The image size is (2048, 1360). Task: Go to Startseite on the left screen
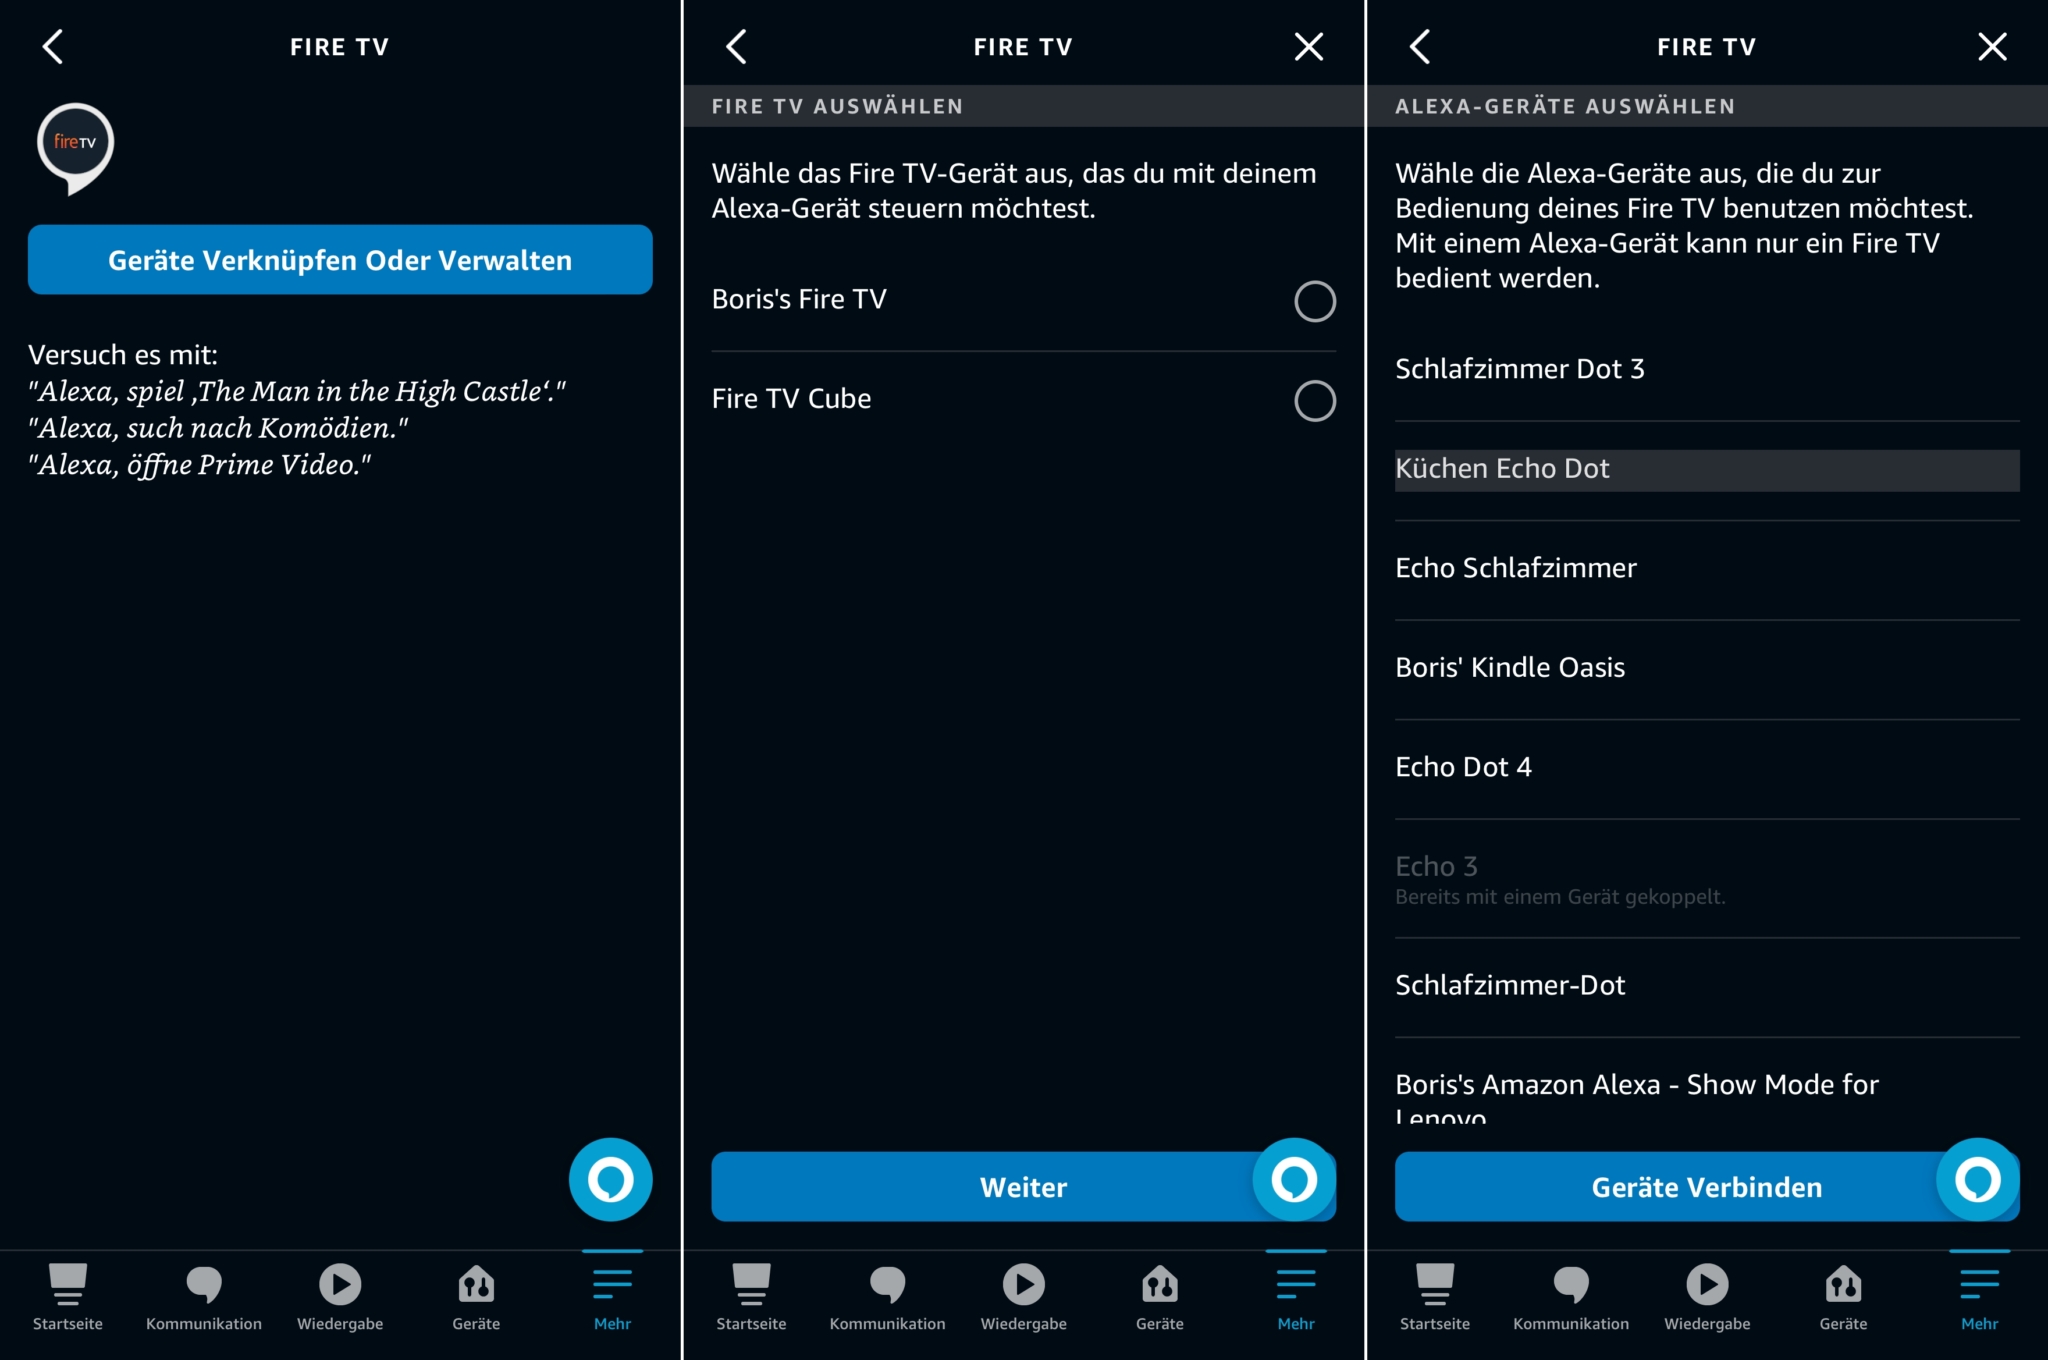(68, 1297)
